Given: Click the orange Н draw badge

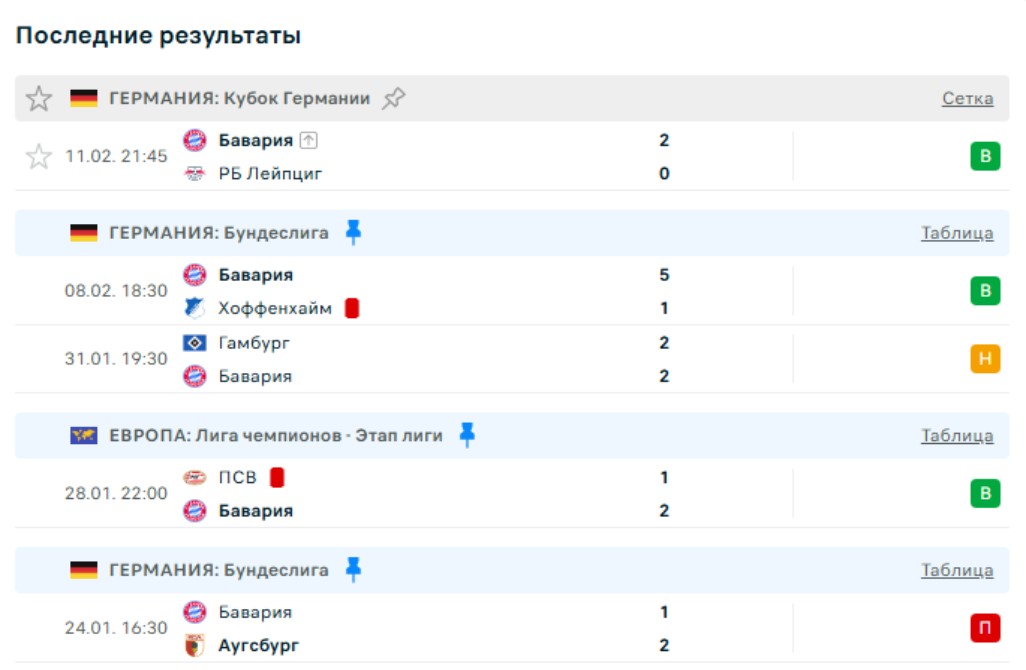Looking at the screenshot, I should [984, 359].
